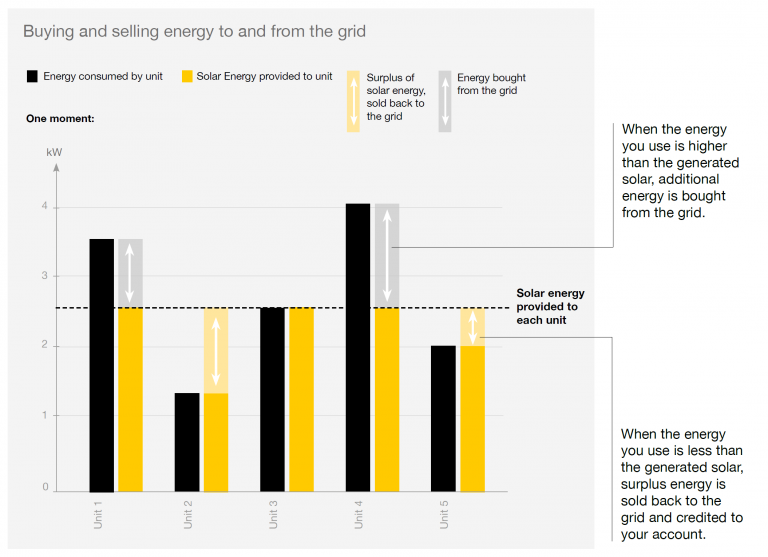
Task: Select the pale yellow double arrow above Unit 2
Action: coord(216,351)
